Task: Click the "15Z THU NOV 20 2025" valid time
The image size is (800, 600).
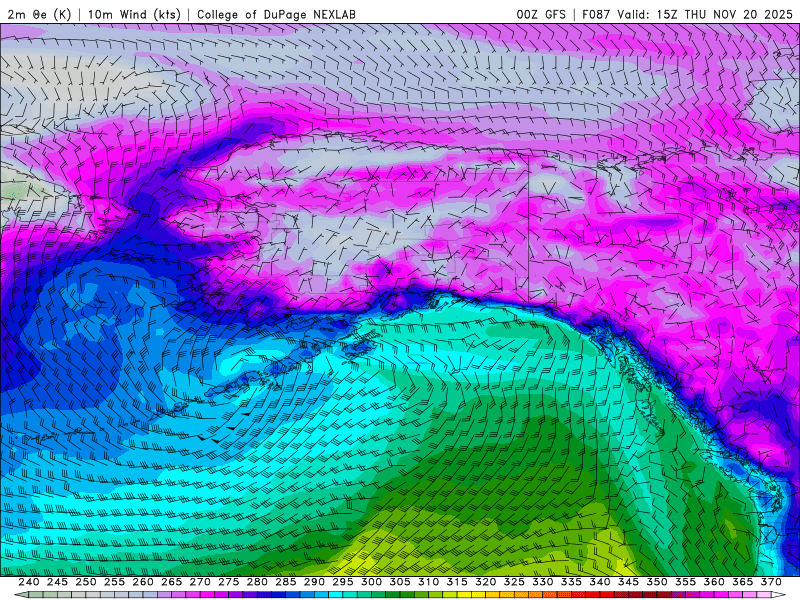Action: (724, 14)
